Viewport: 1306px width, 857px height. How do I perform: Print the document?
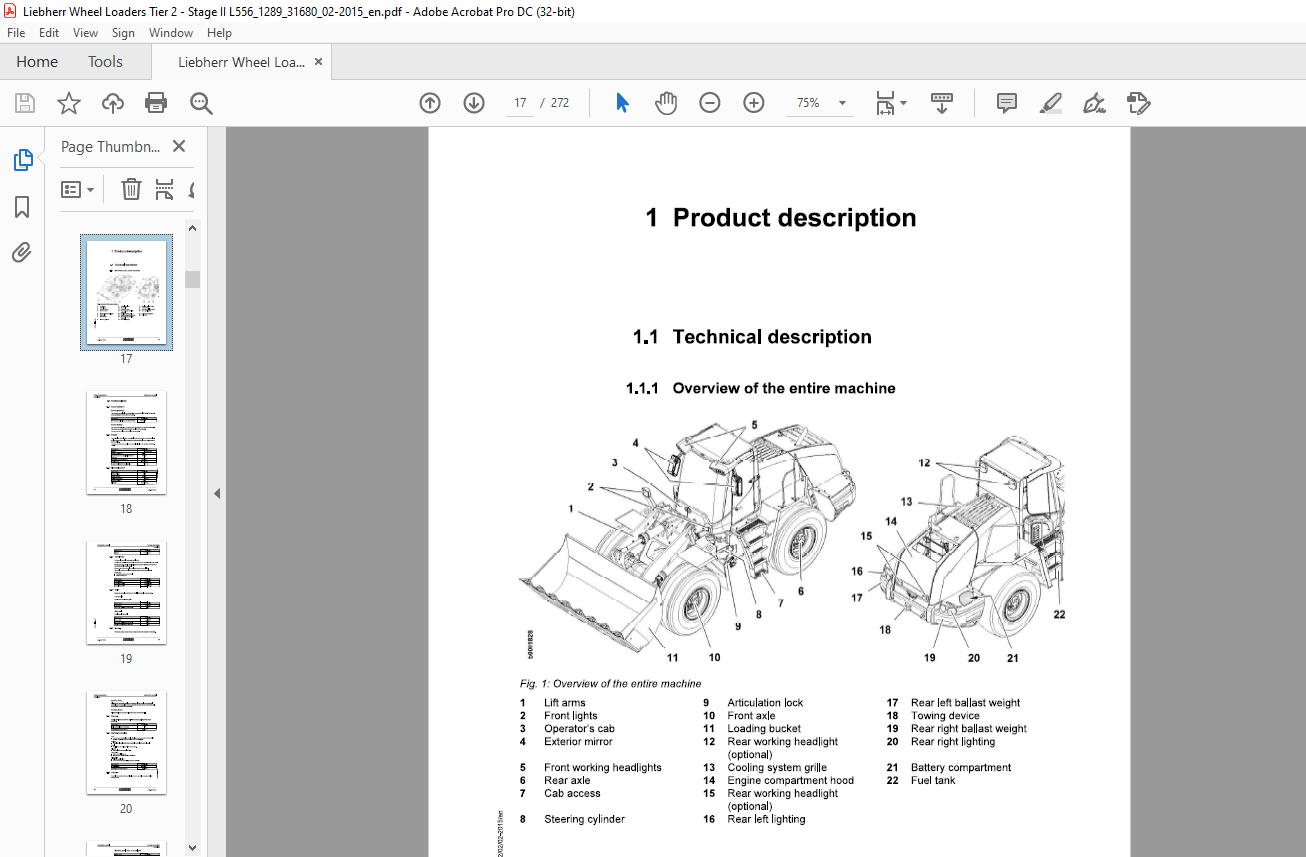(x=156, y=103)
